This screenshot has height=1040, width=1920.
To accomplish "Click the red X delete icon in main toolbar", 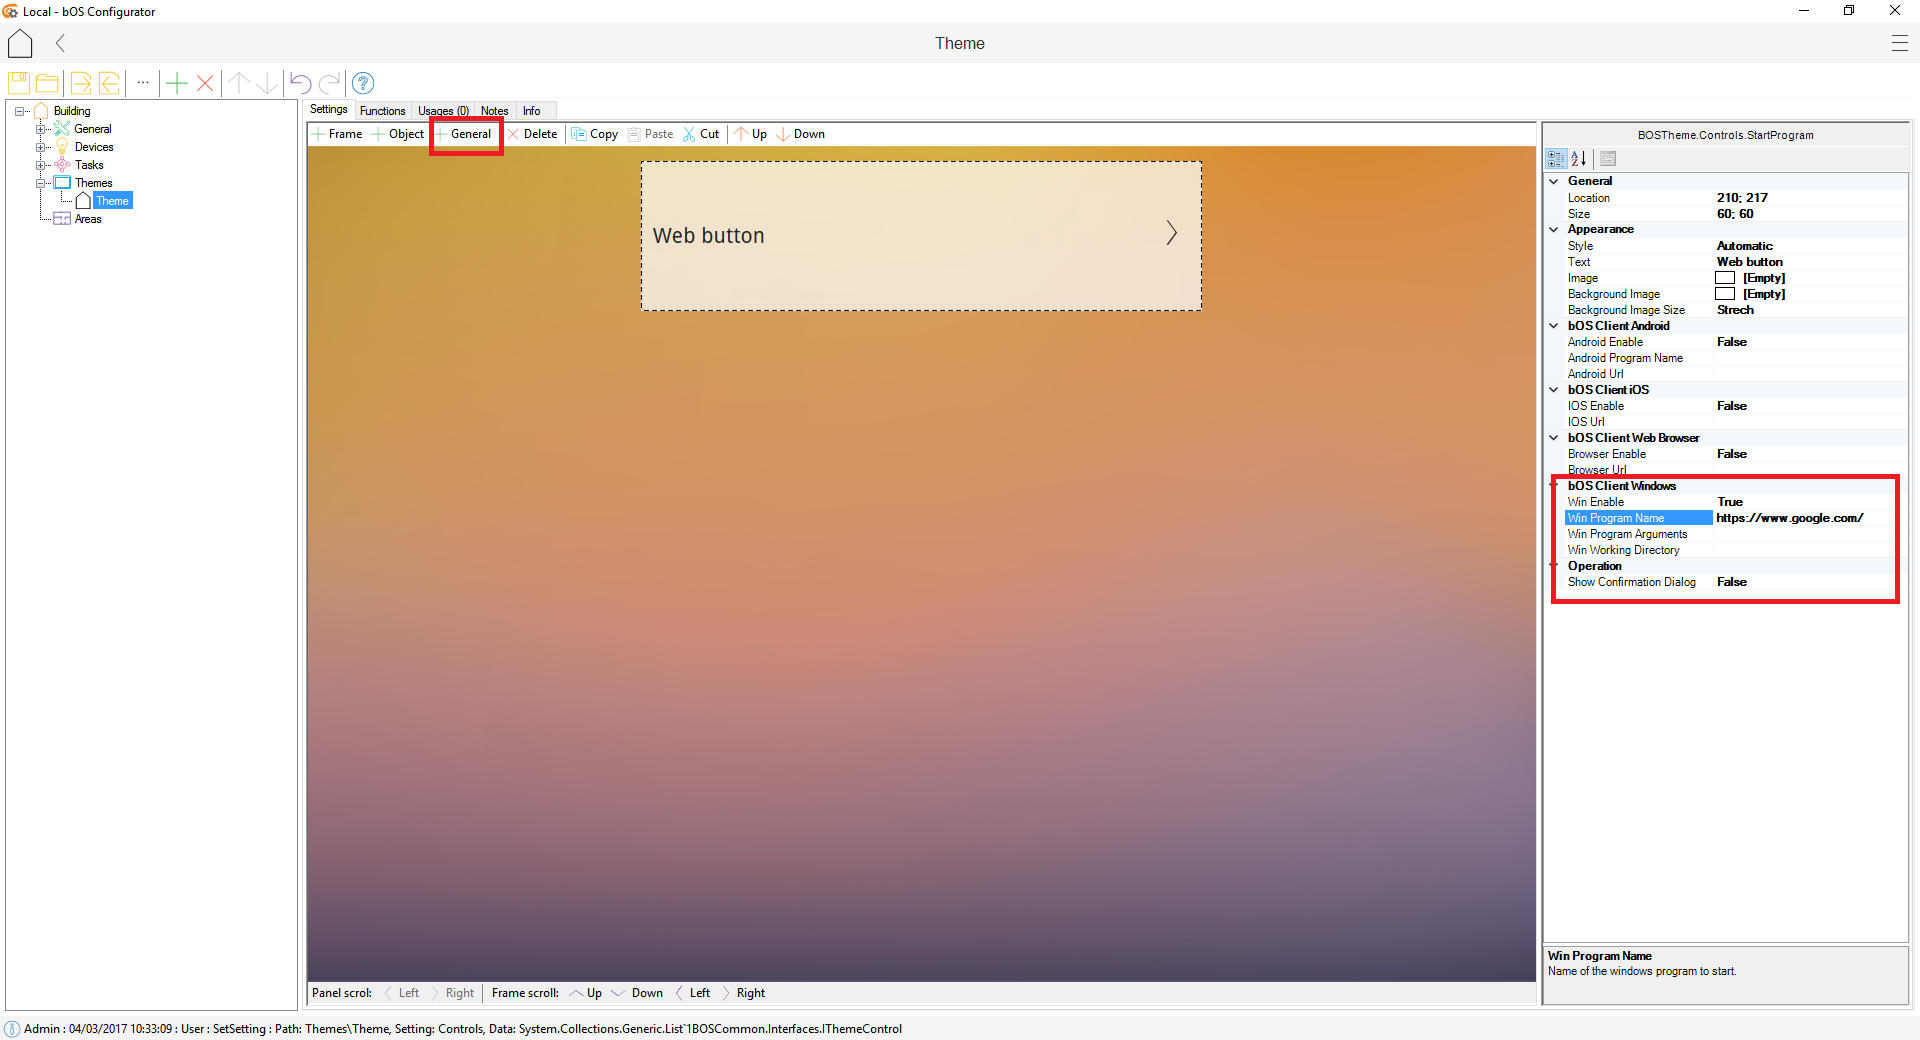I will coord(205,83).
